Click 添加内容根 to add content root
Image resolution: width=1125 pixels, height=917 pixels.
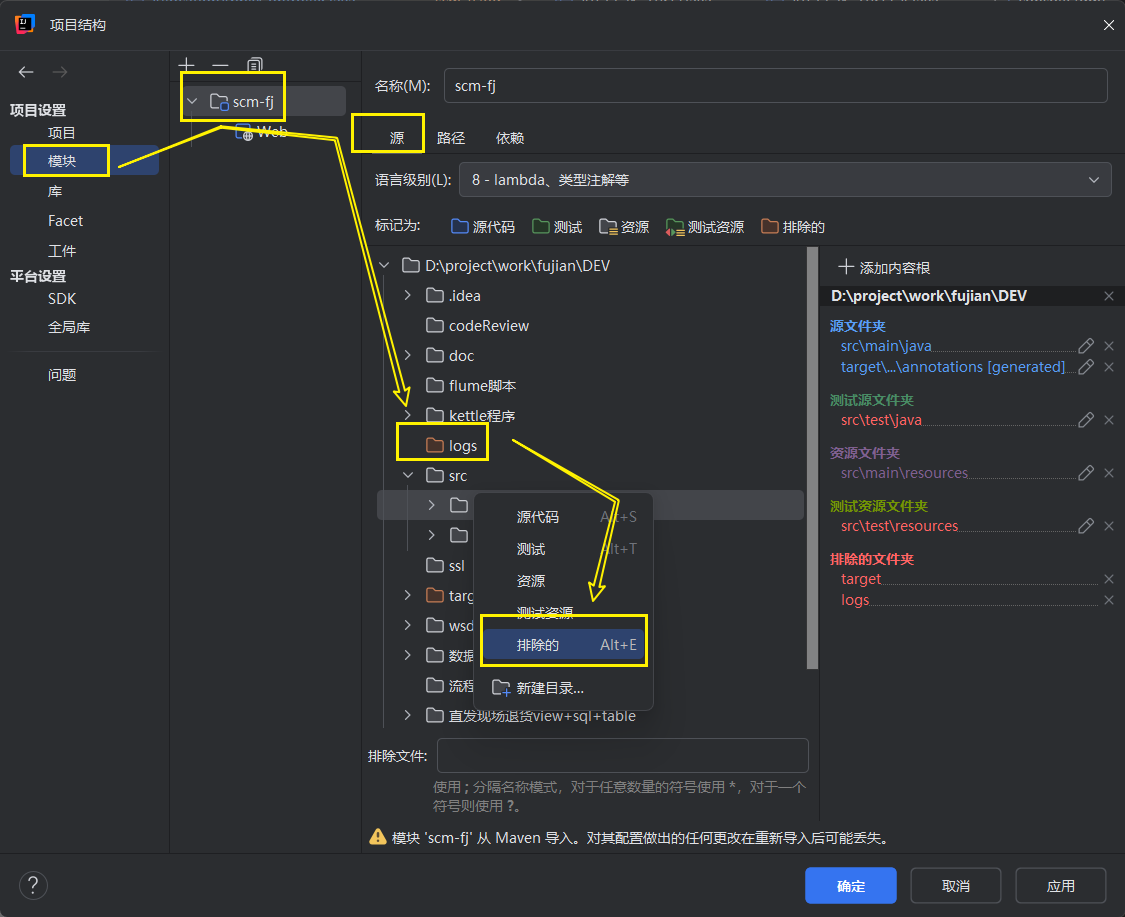click(x=884, y=267)
